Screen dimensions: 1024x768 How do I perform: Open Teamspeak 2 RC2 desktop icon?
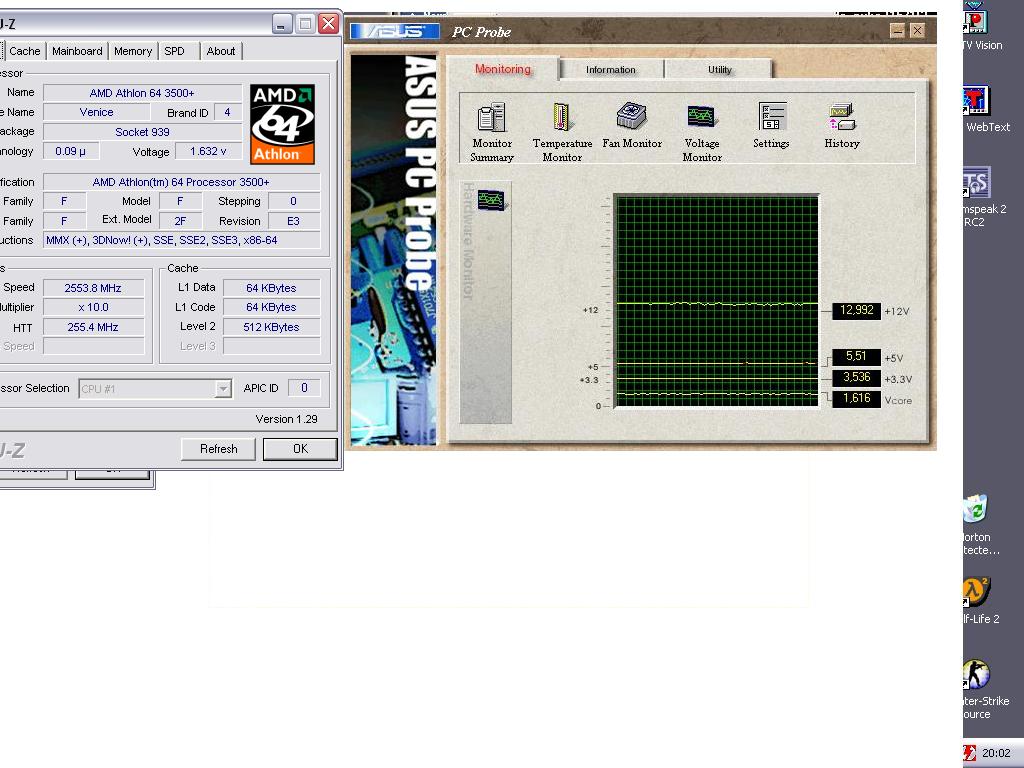click(984, 197)
